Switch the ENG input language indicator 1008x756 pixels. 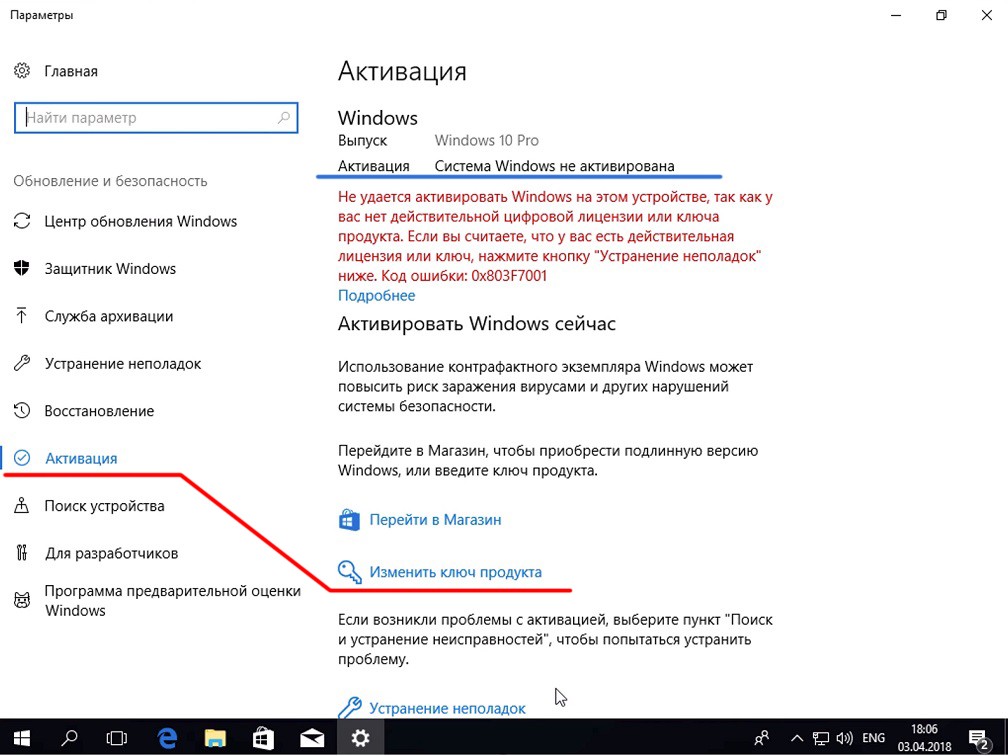[873, 737]
